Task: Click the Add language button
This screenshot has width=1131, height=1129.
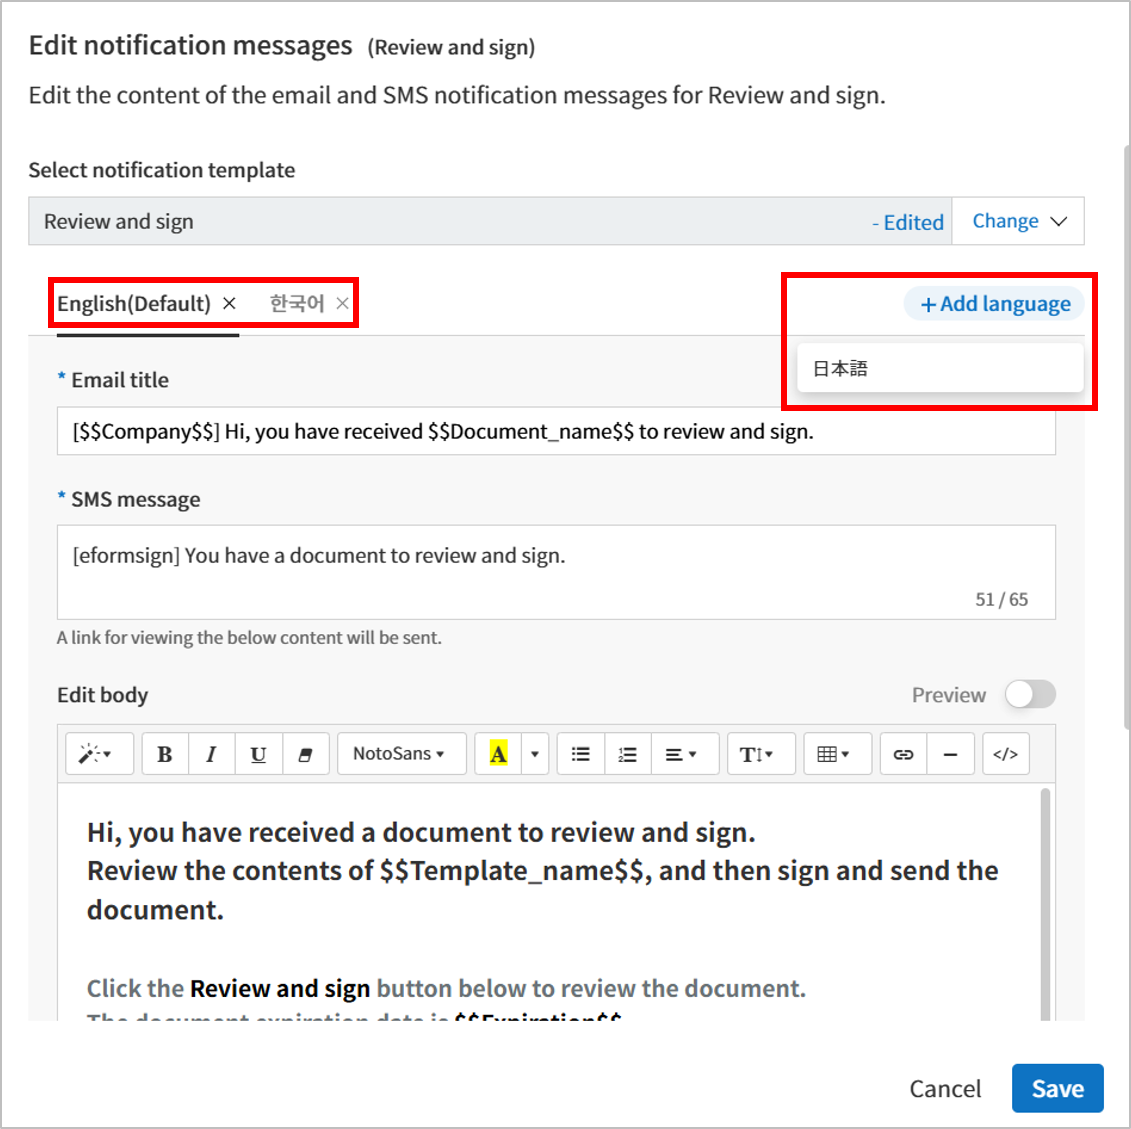Action: pyautogui.click(x=995, y=304)
